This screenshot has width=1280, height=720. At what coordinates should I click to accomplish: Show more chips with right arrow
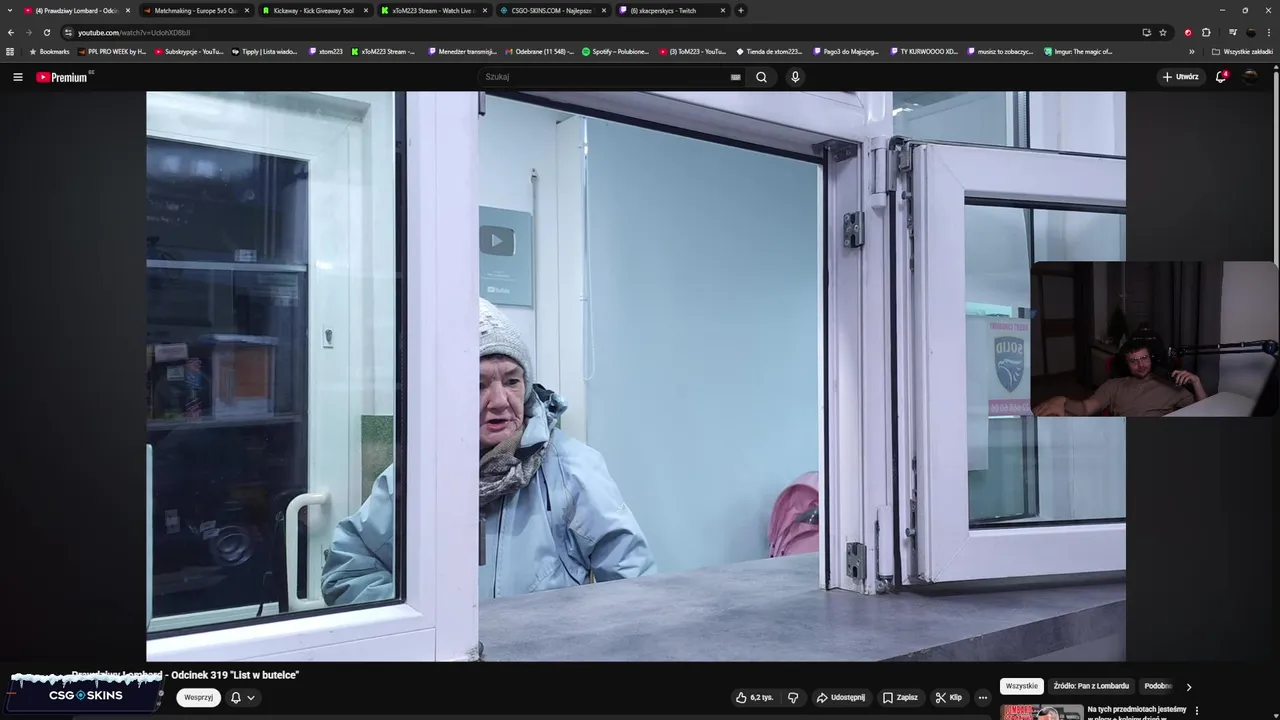[x=1188, y=687]
